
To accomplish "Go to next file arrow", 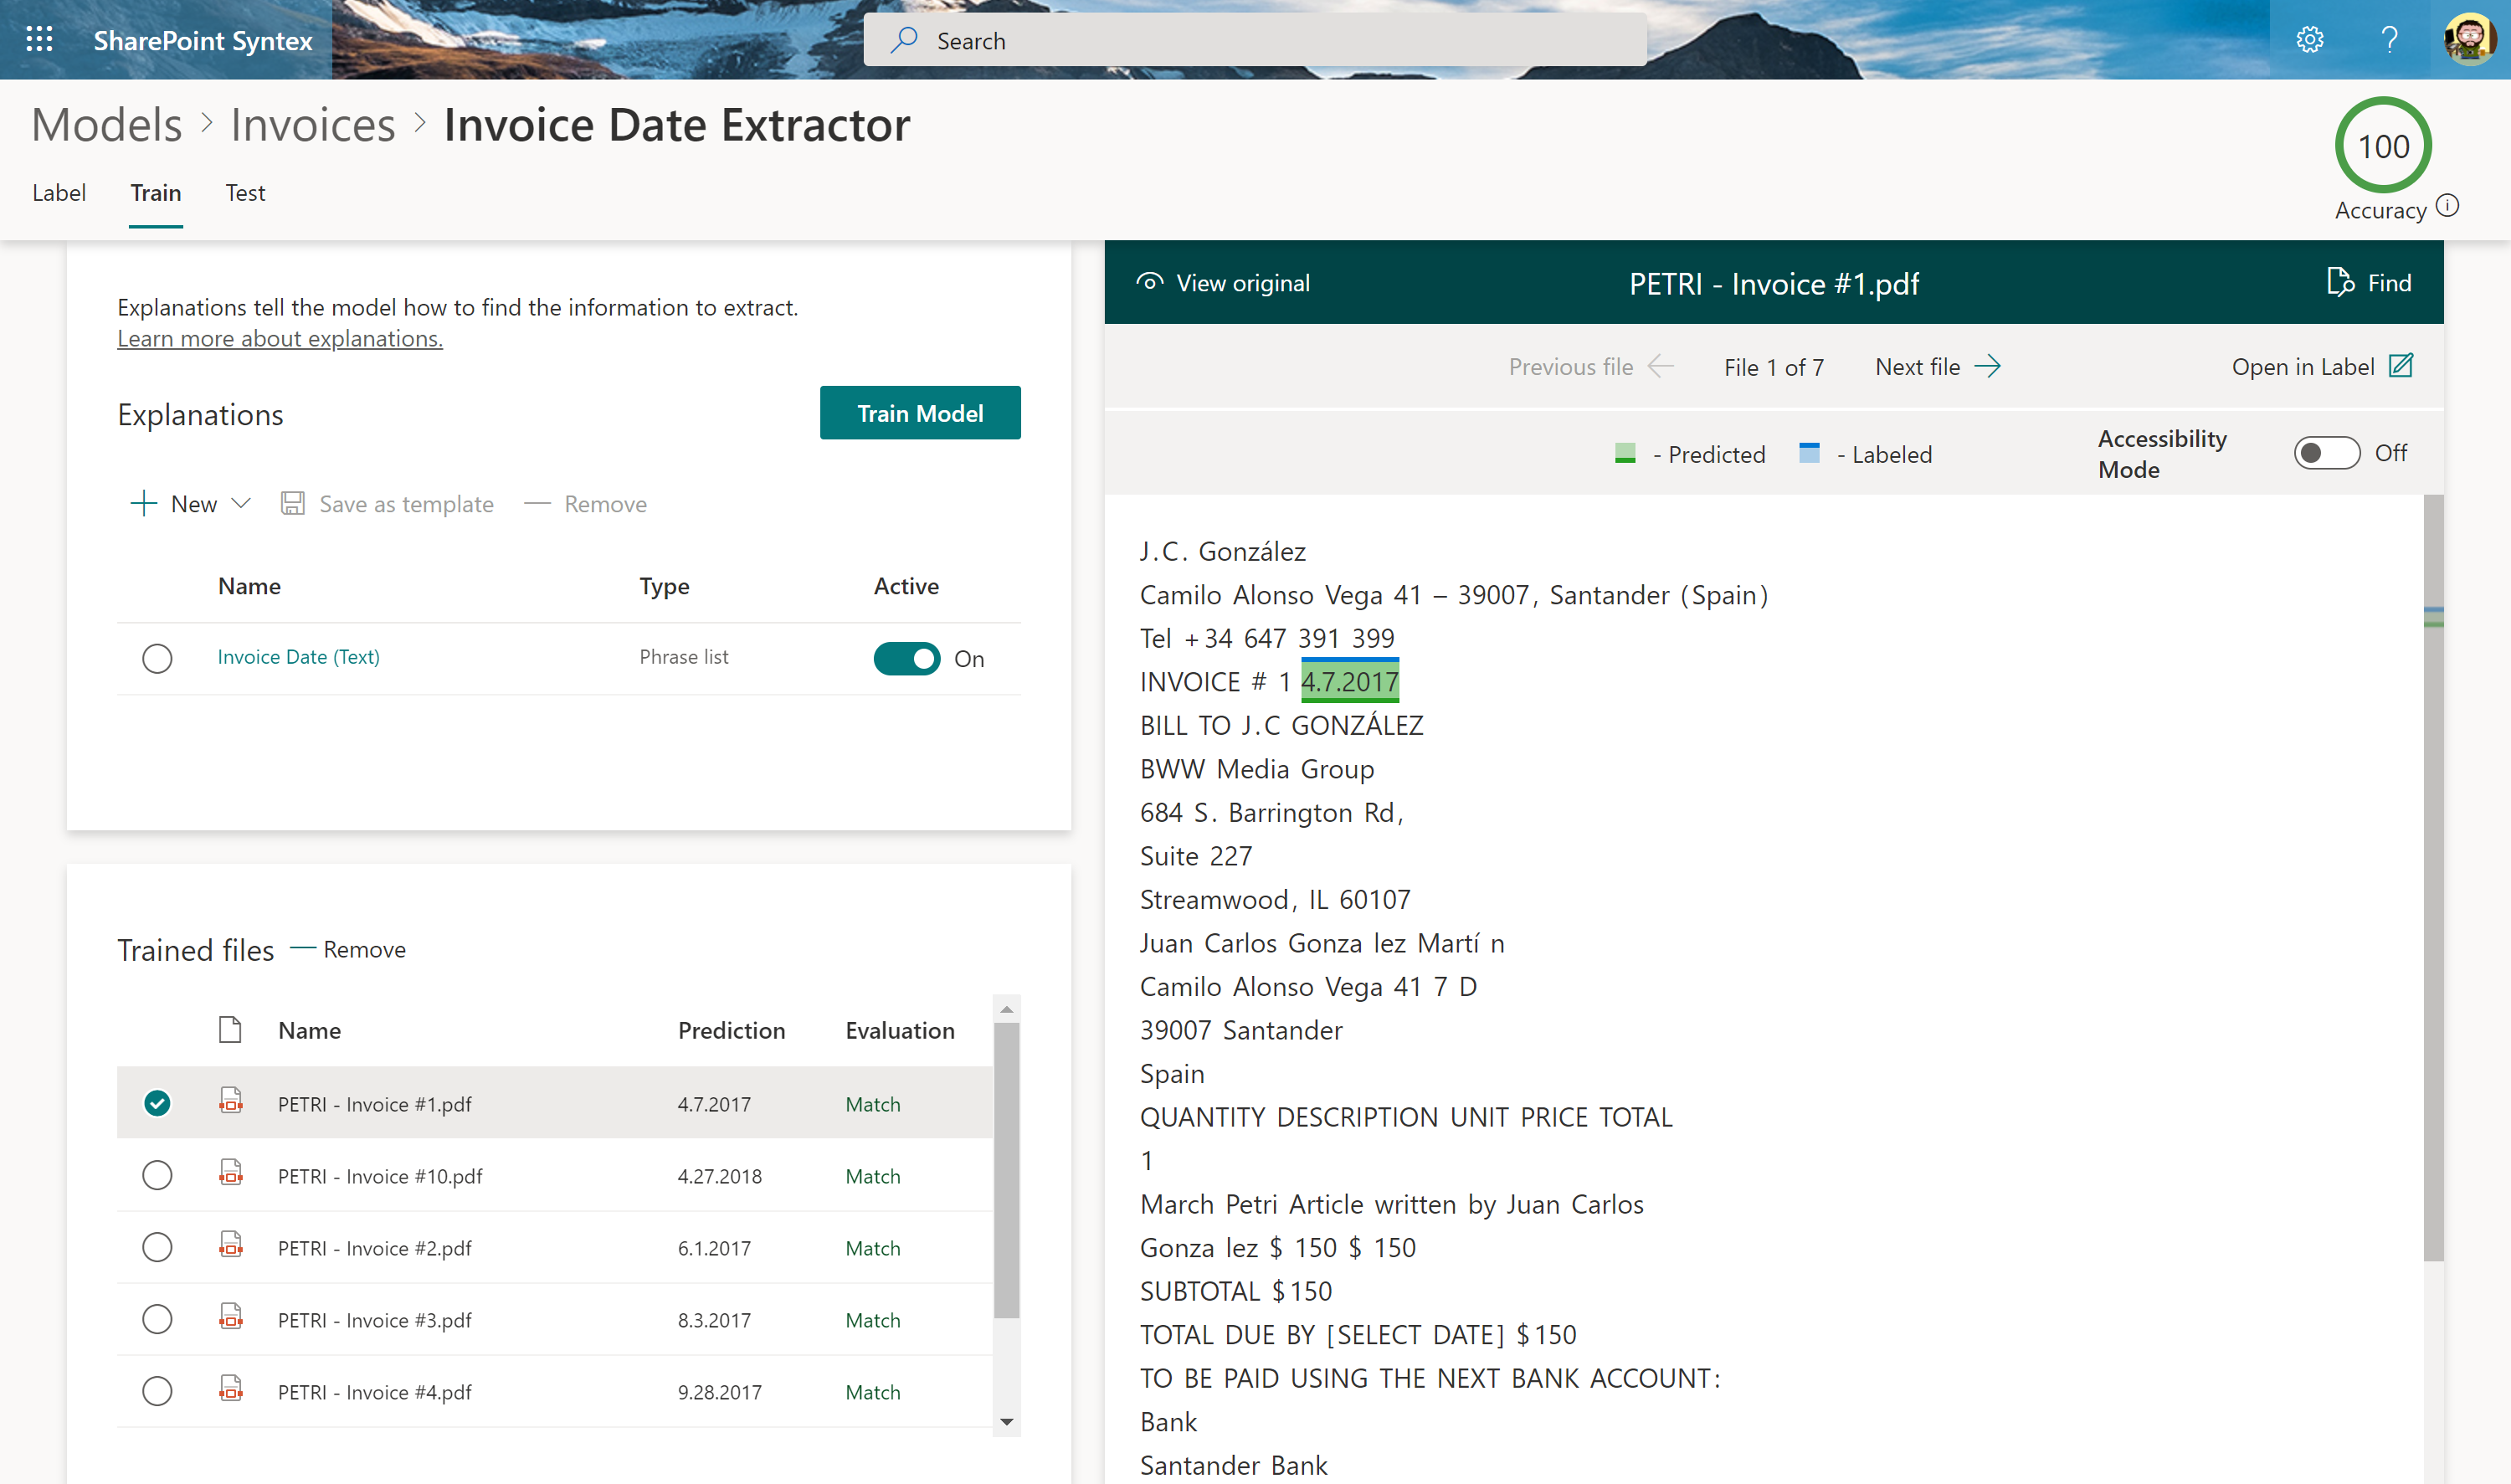I will click(x=1988, y=366).
